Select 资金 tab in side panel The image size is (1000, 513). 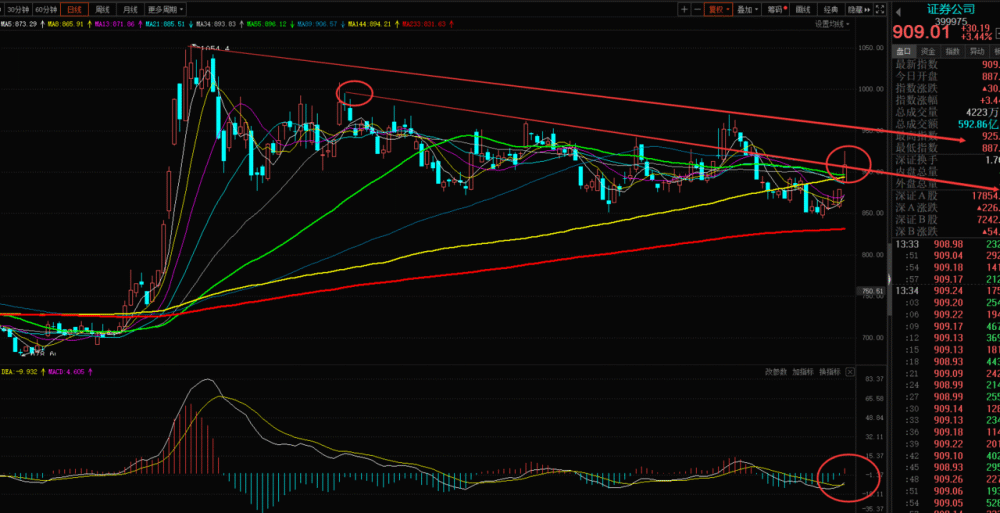(x=928, y=51)
